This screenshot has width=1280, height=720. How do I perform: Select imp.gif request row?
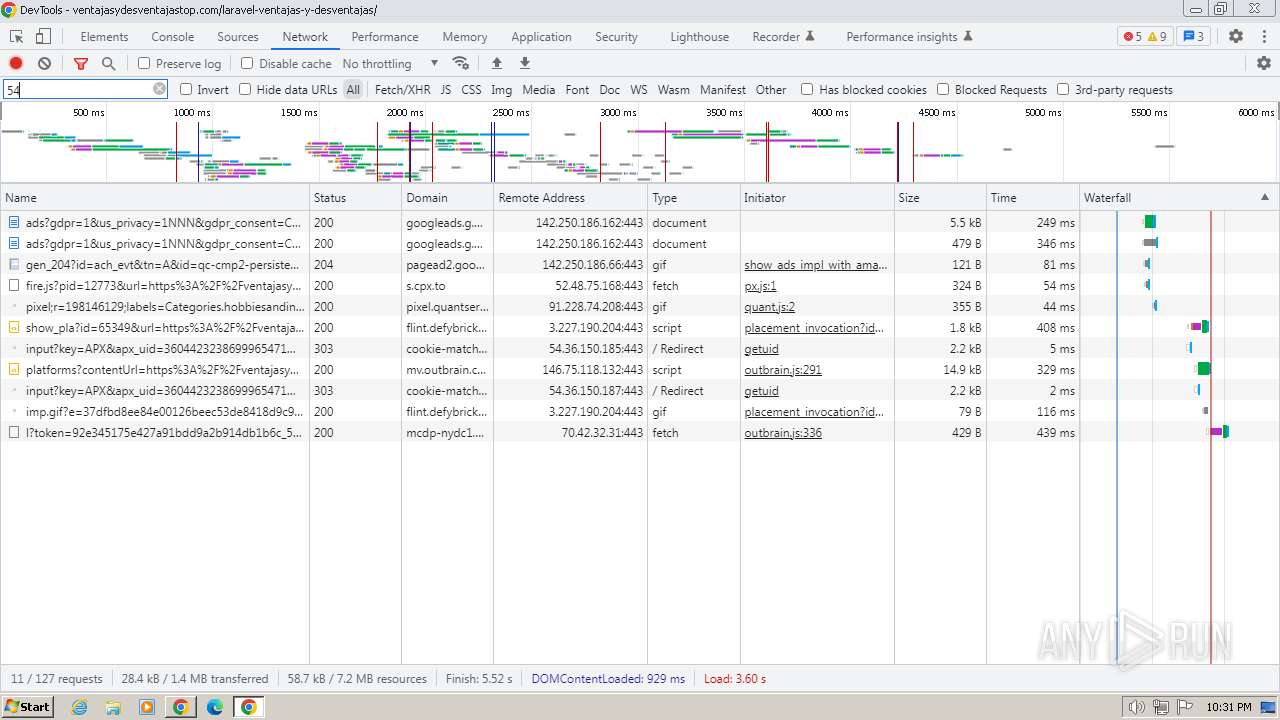pyautogui.click(x=640, y=412)
